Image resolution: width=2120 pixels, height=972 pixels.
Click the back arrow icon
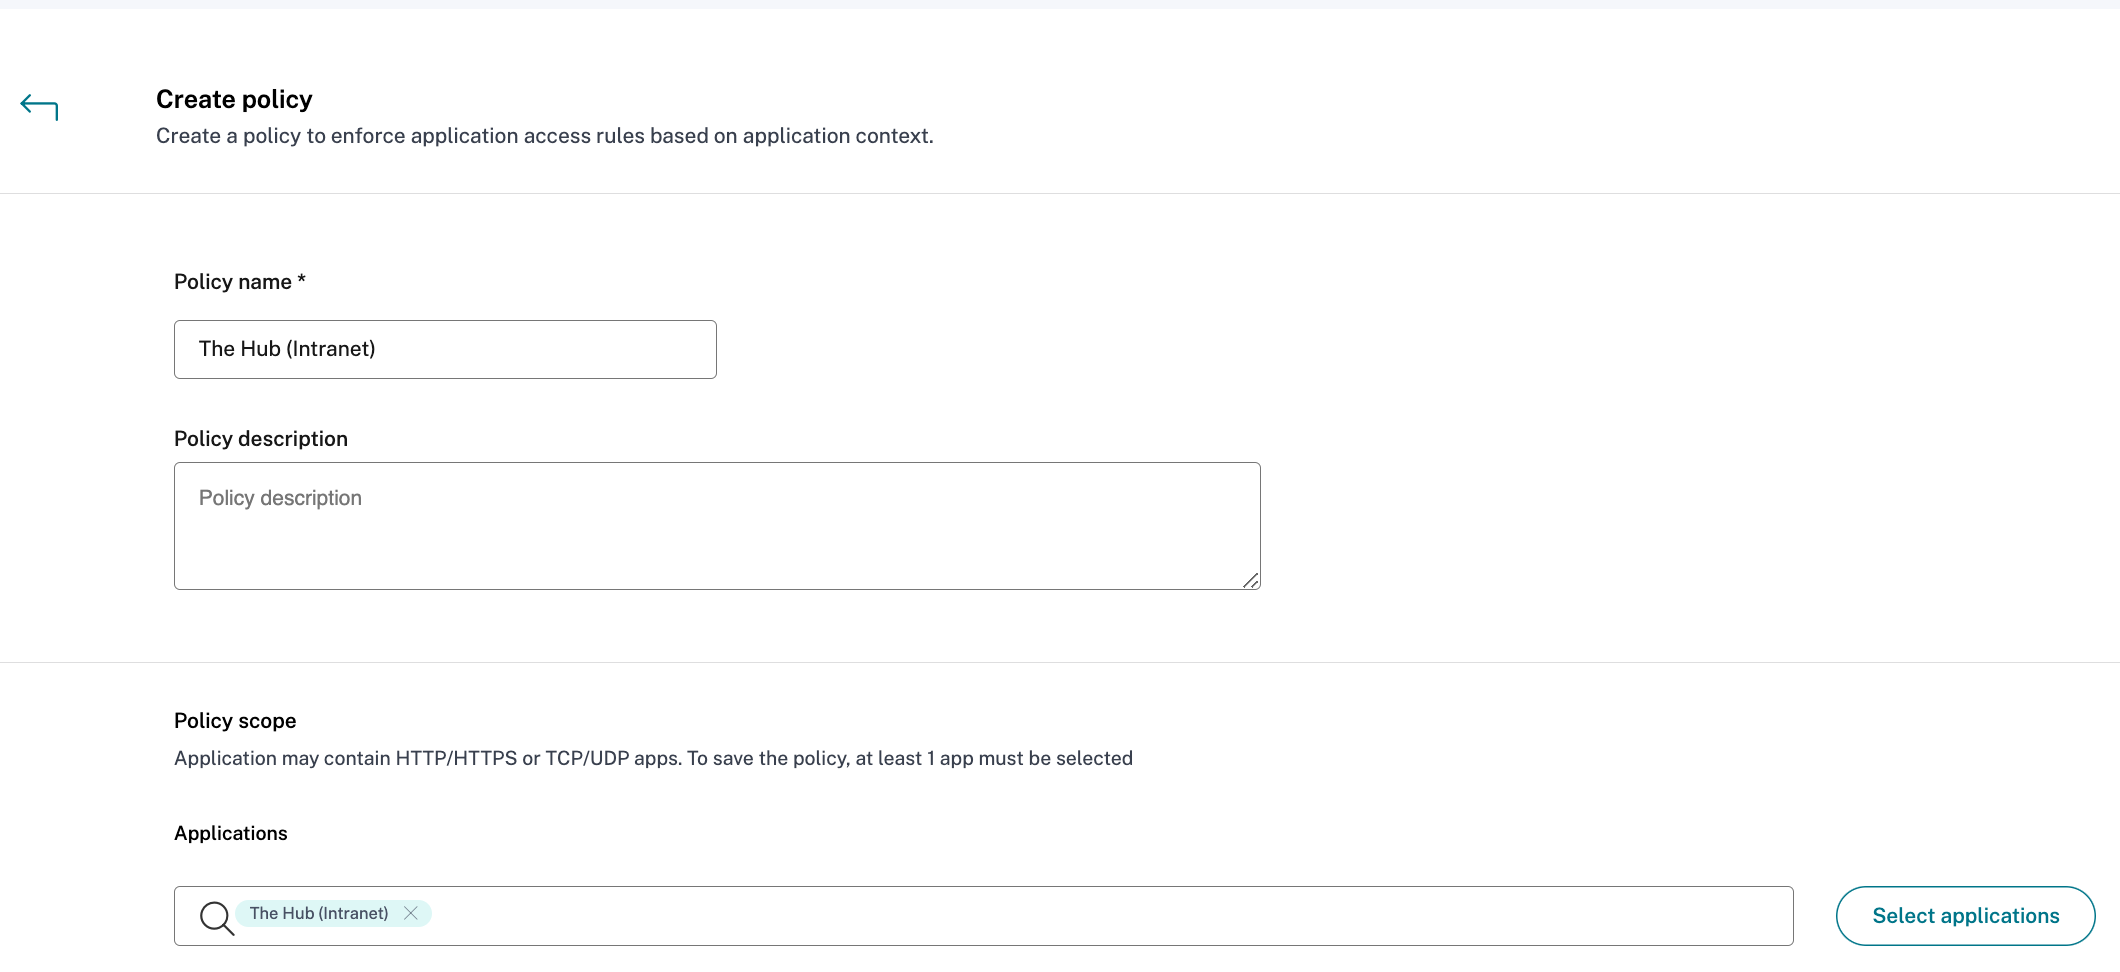[x=39, y=106]
